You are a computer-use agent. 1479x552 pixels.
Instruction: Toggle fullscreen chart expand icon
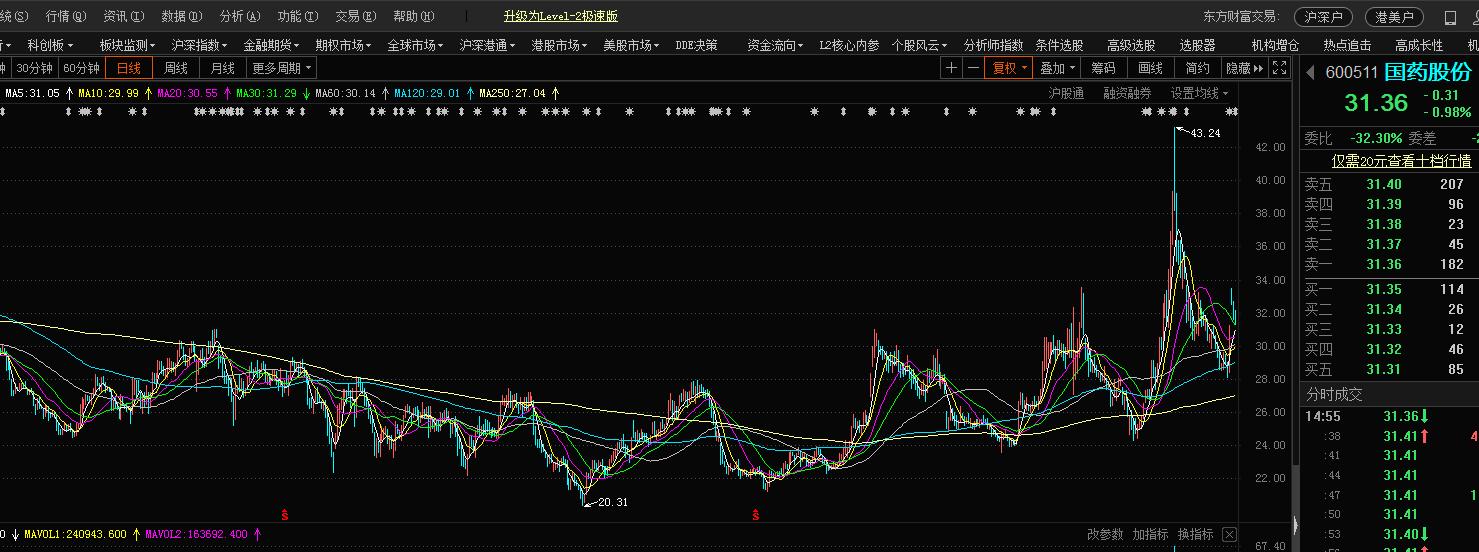pyautogui.click(x=1280, y=68)
